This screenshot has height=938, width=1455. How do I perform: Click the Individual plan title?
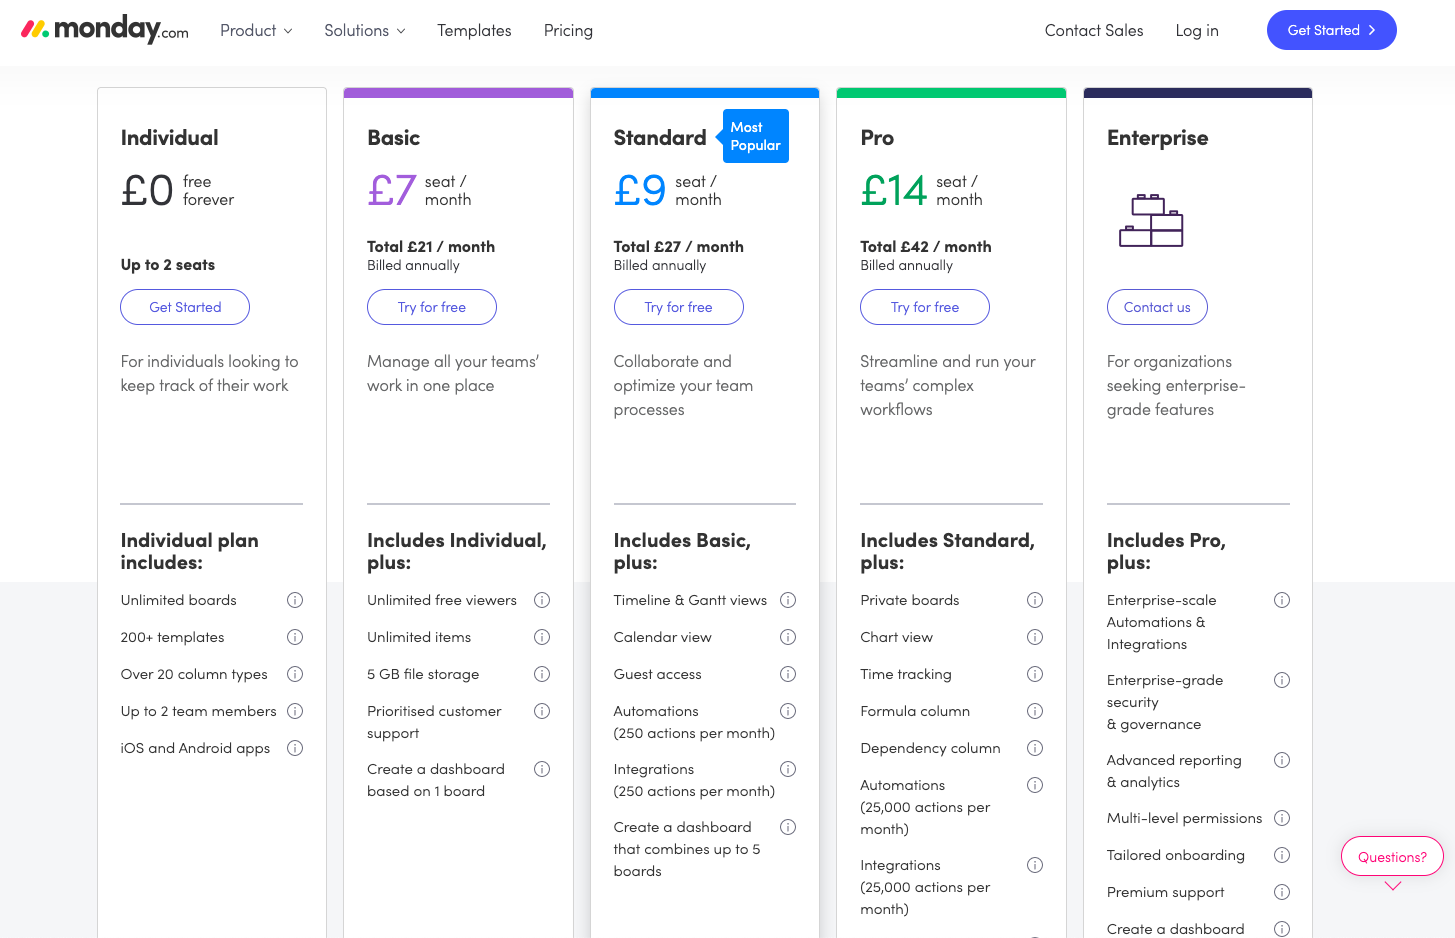pyautogui.click(x=170, y=138)
